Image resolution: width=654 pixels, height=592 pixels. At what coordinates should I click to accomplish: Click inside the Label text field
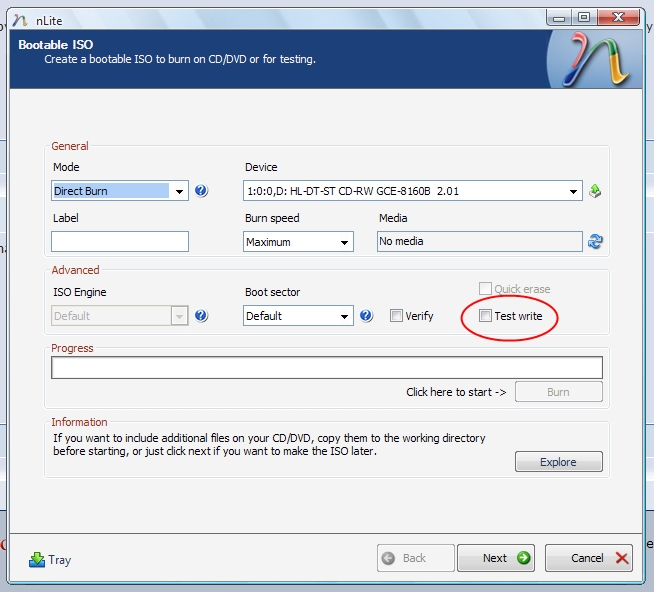120,242
